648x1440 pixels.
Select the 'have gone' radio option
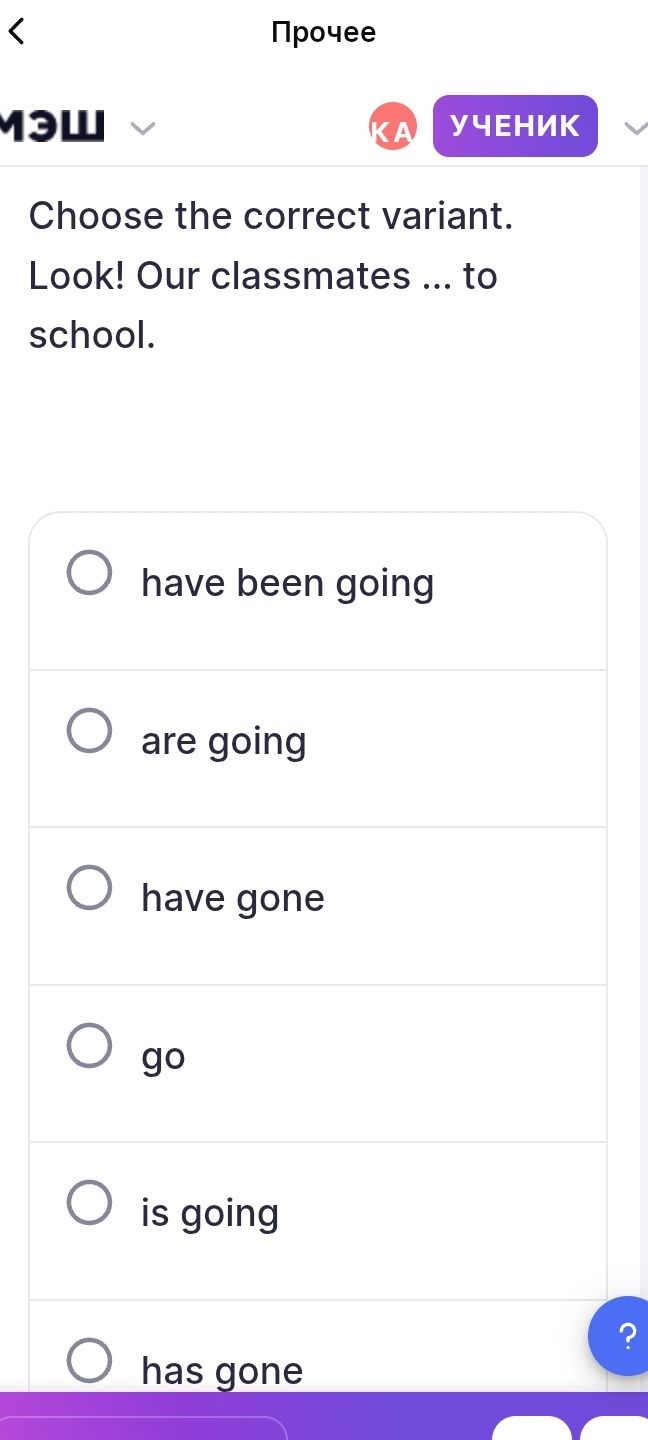point(89,888)
